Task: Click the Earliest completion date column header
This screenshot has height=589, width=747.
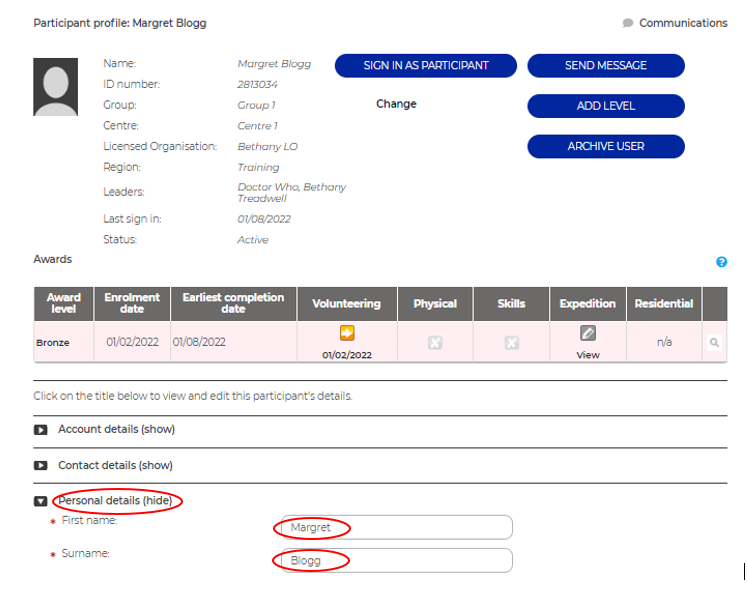Action: [x=233, y=304]
